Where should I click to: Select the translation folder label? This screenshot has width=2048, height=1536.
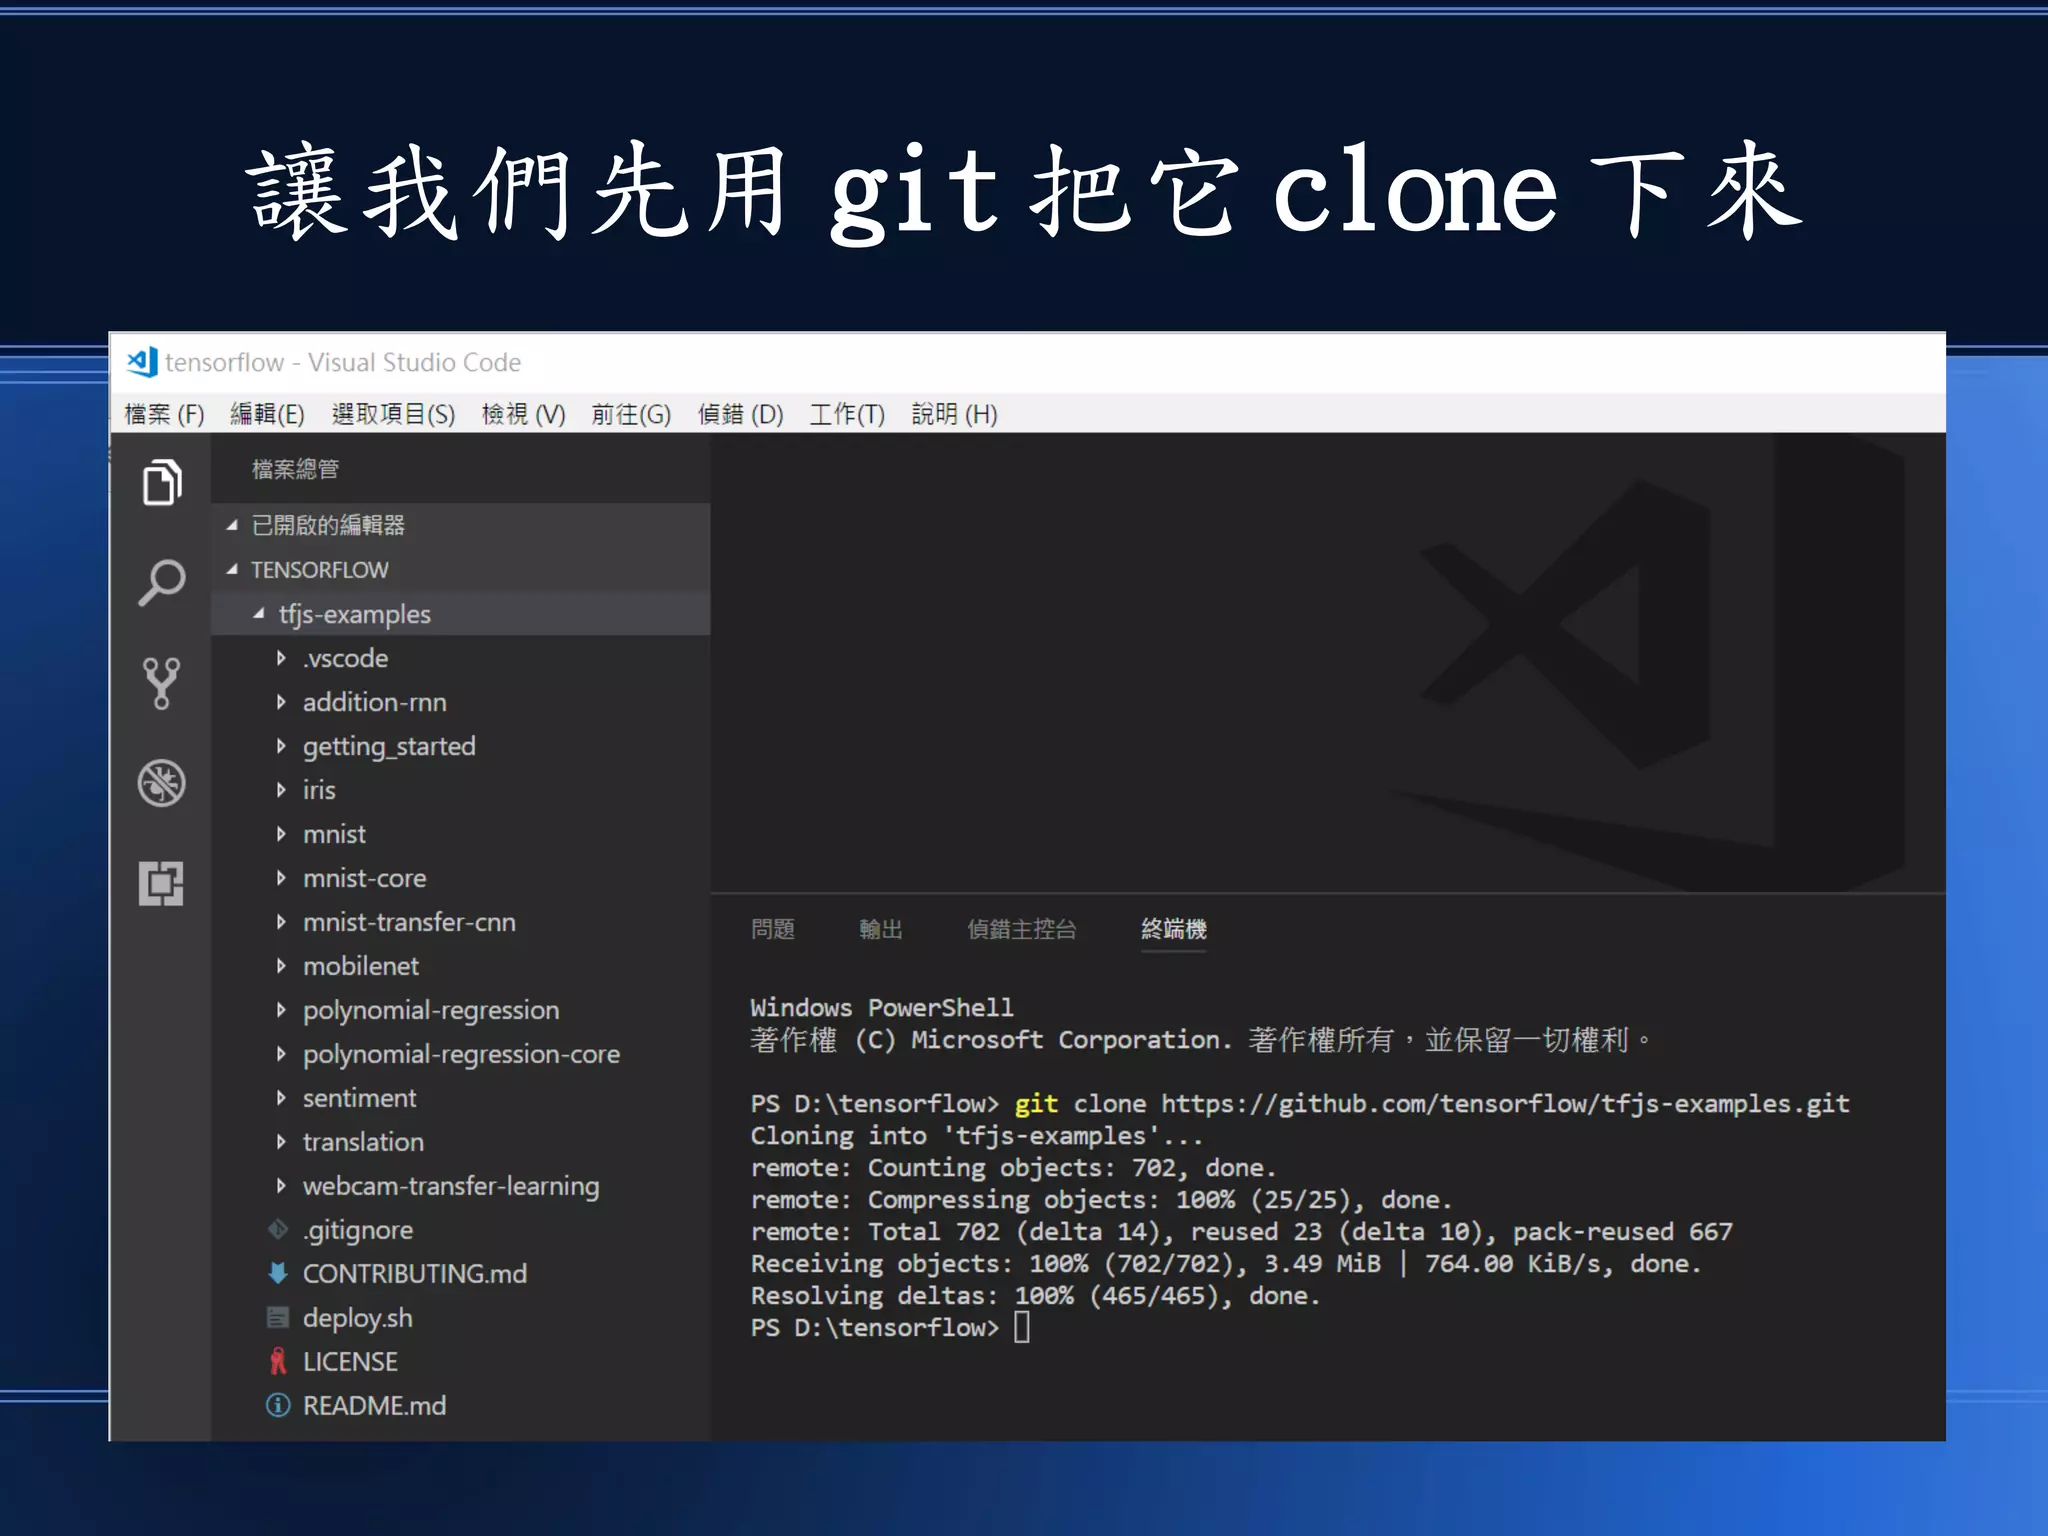pyautogui.click(x=363, y=1141)
